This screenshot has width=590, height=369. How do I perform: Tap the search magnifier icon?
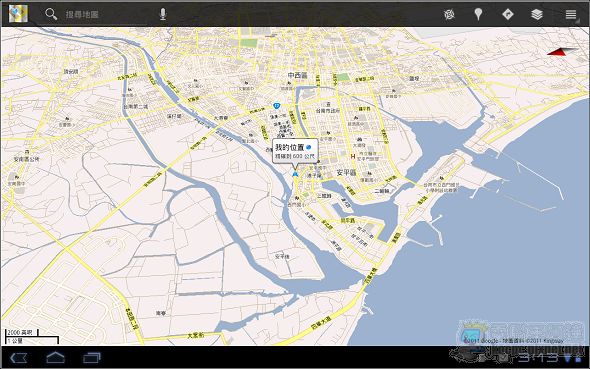click(x=51, y=14)
